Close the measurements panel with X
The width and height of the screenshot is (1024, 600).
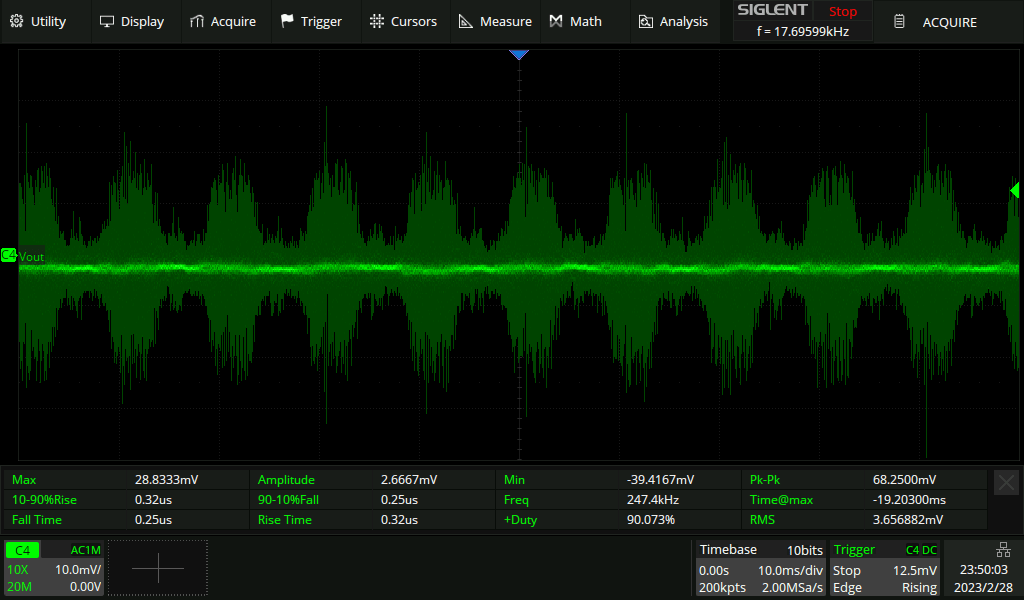click(x=1006, y=482)
